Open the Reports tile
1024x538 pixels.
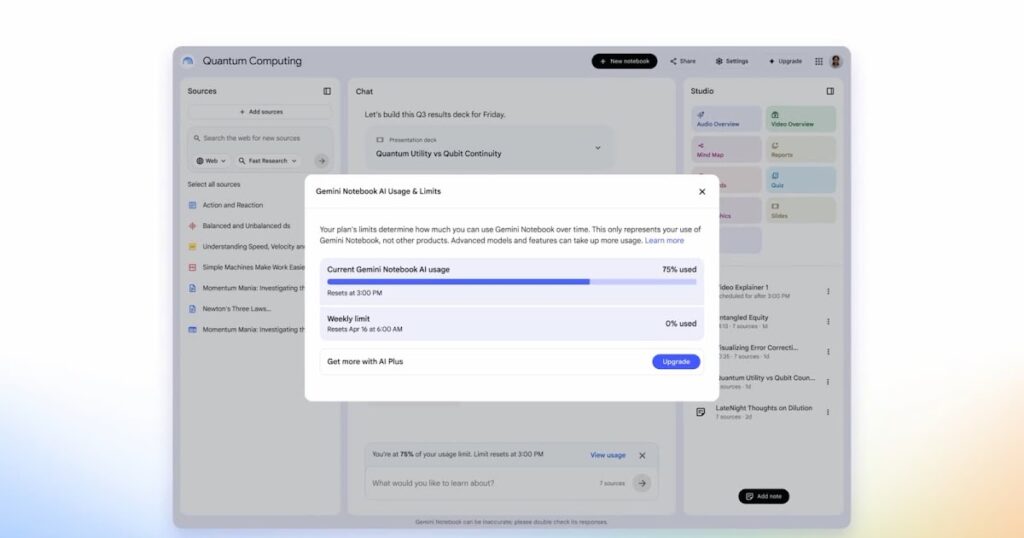[x=801, y=150]
